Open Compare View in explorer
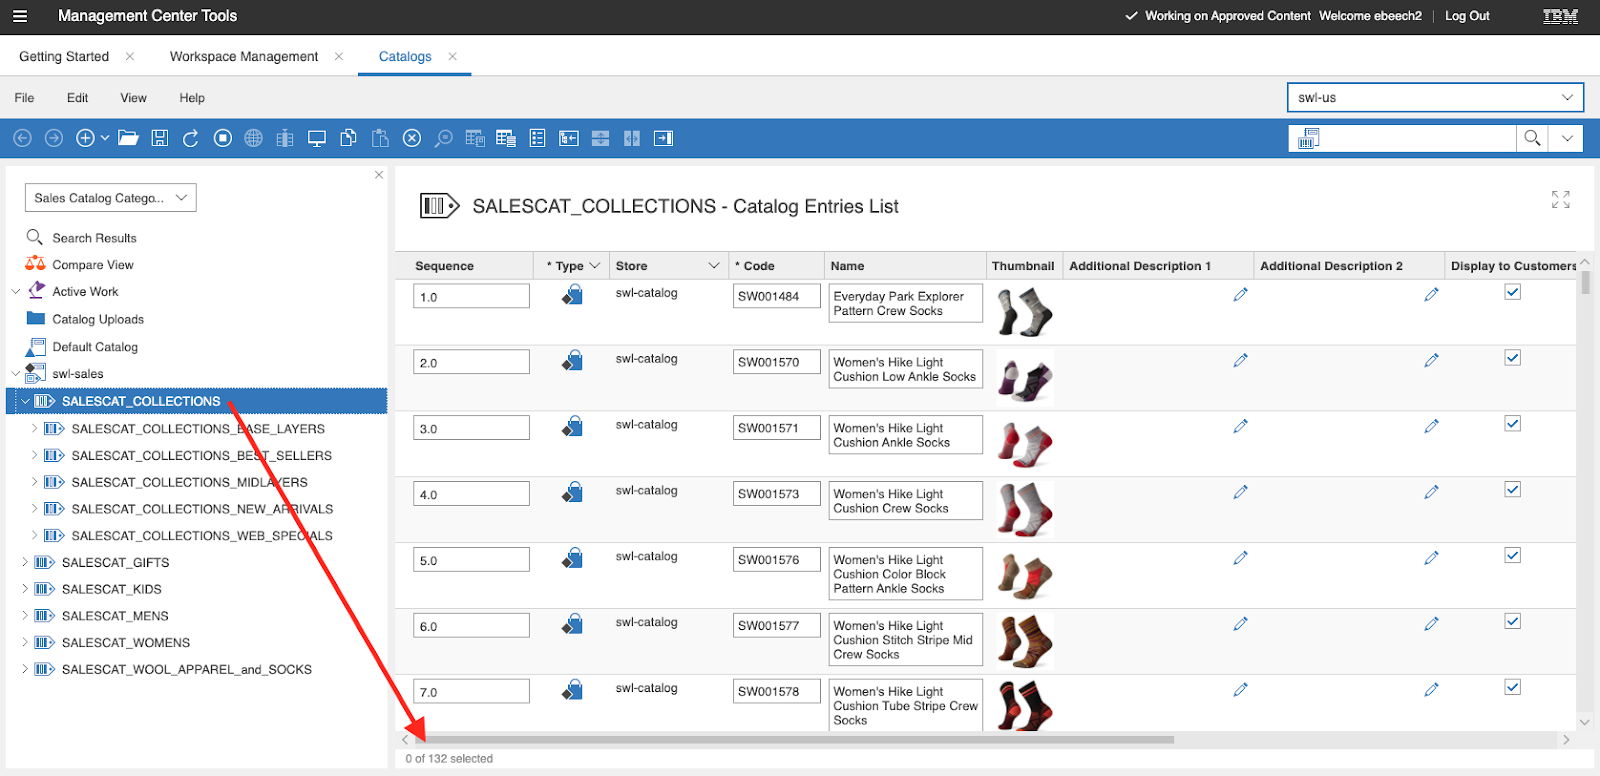Viewport: 1600px width, 776px height. pos(93,265)
